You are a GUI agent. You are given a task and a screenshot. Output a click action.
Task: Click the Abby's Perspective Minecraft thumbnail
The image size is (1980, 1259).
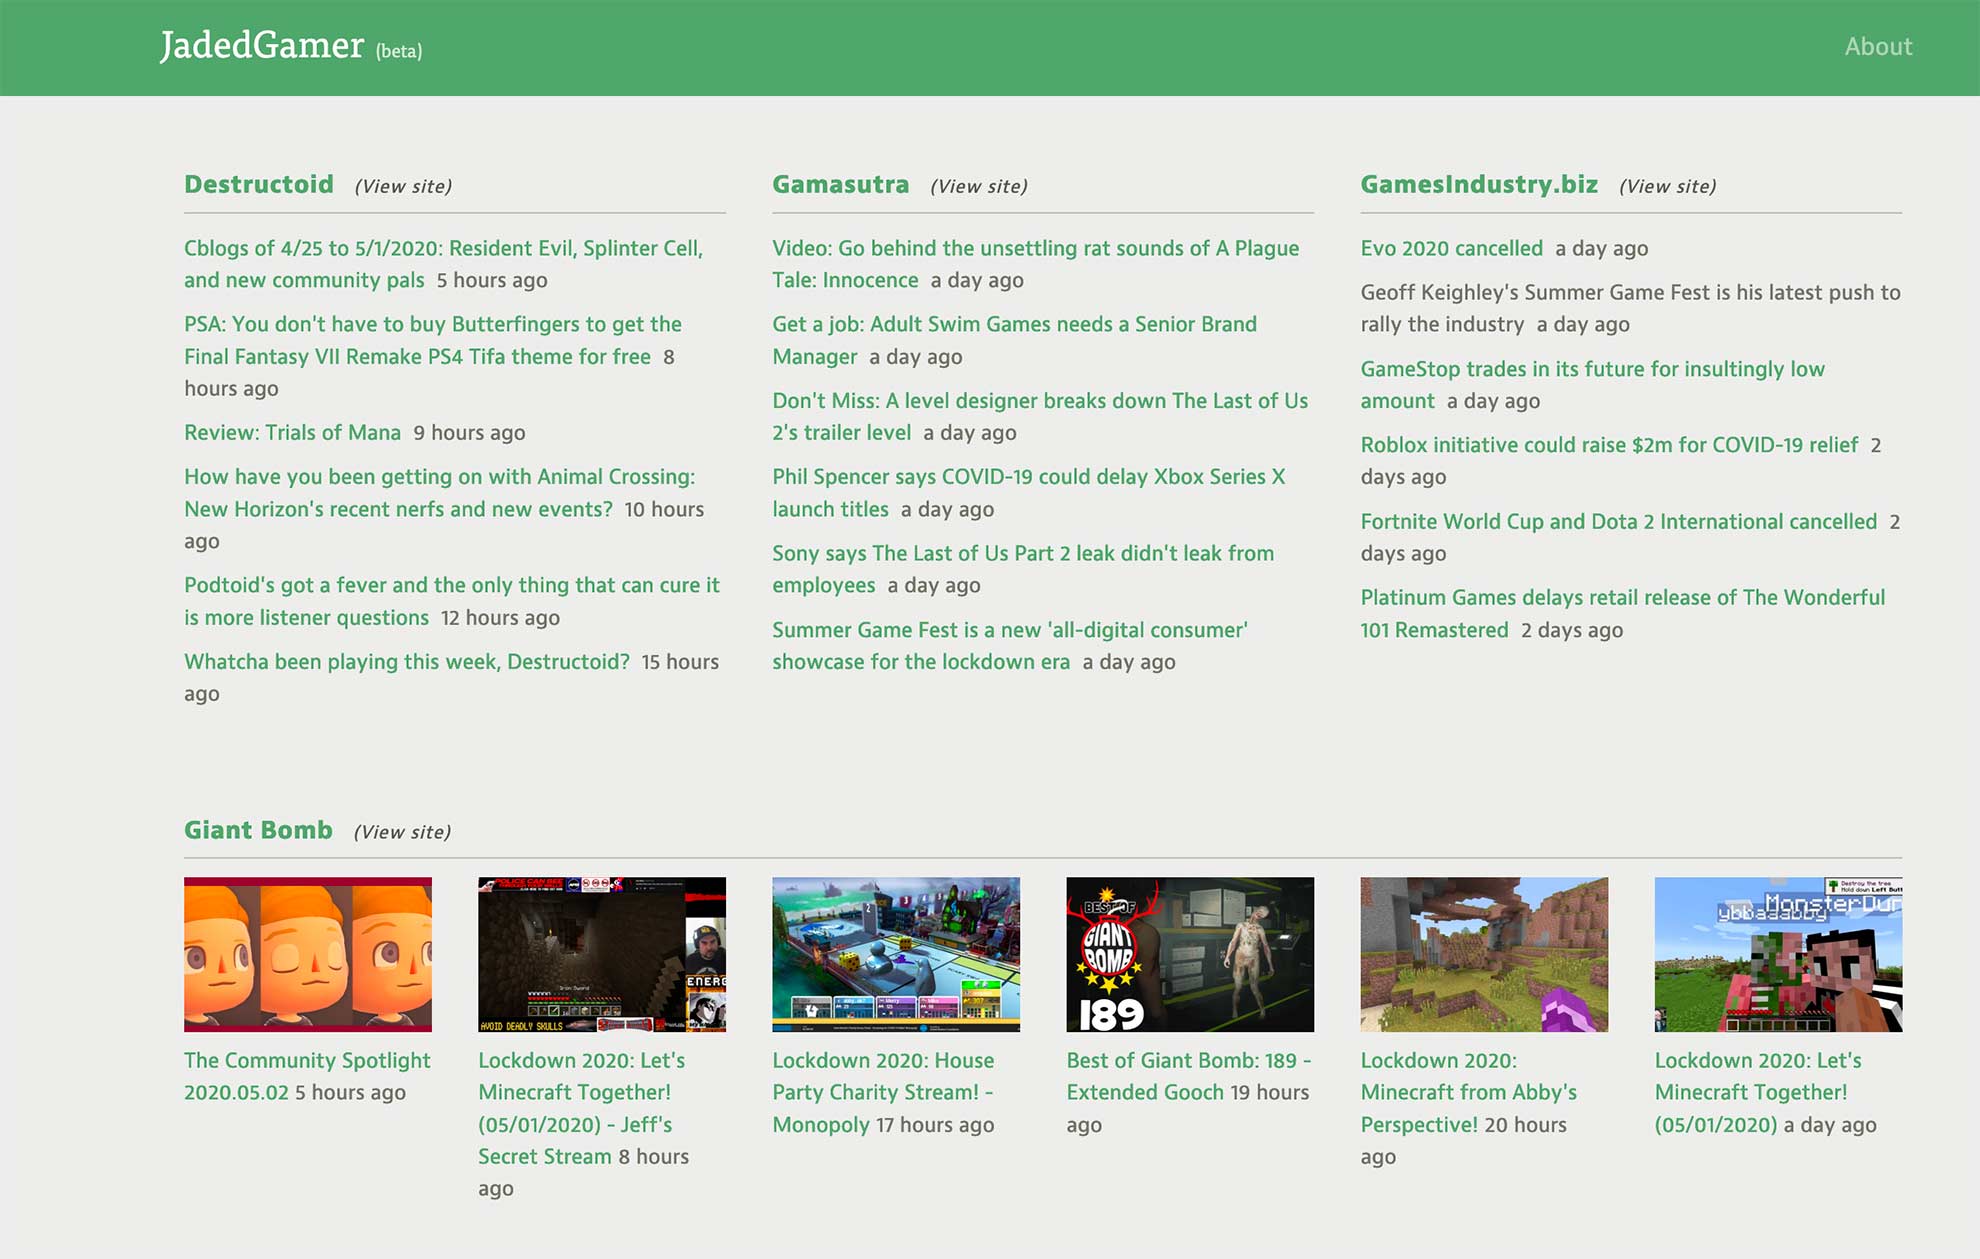pyautogui.click(x=1484, y=954)
